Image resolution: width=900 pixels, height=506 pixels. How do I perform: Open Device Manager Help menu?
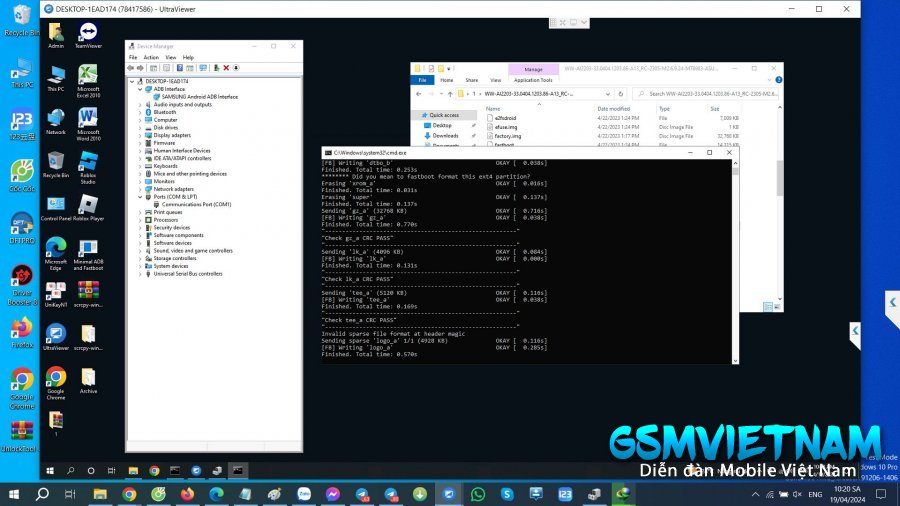tap(188, 57)
